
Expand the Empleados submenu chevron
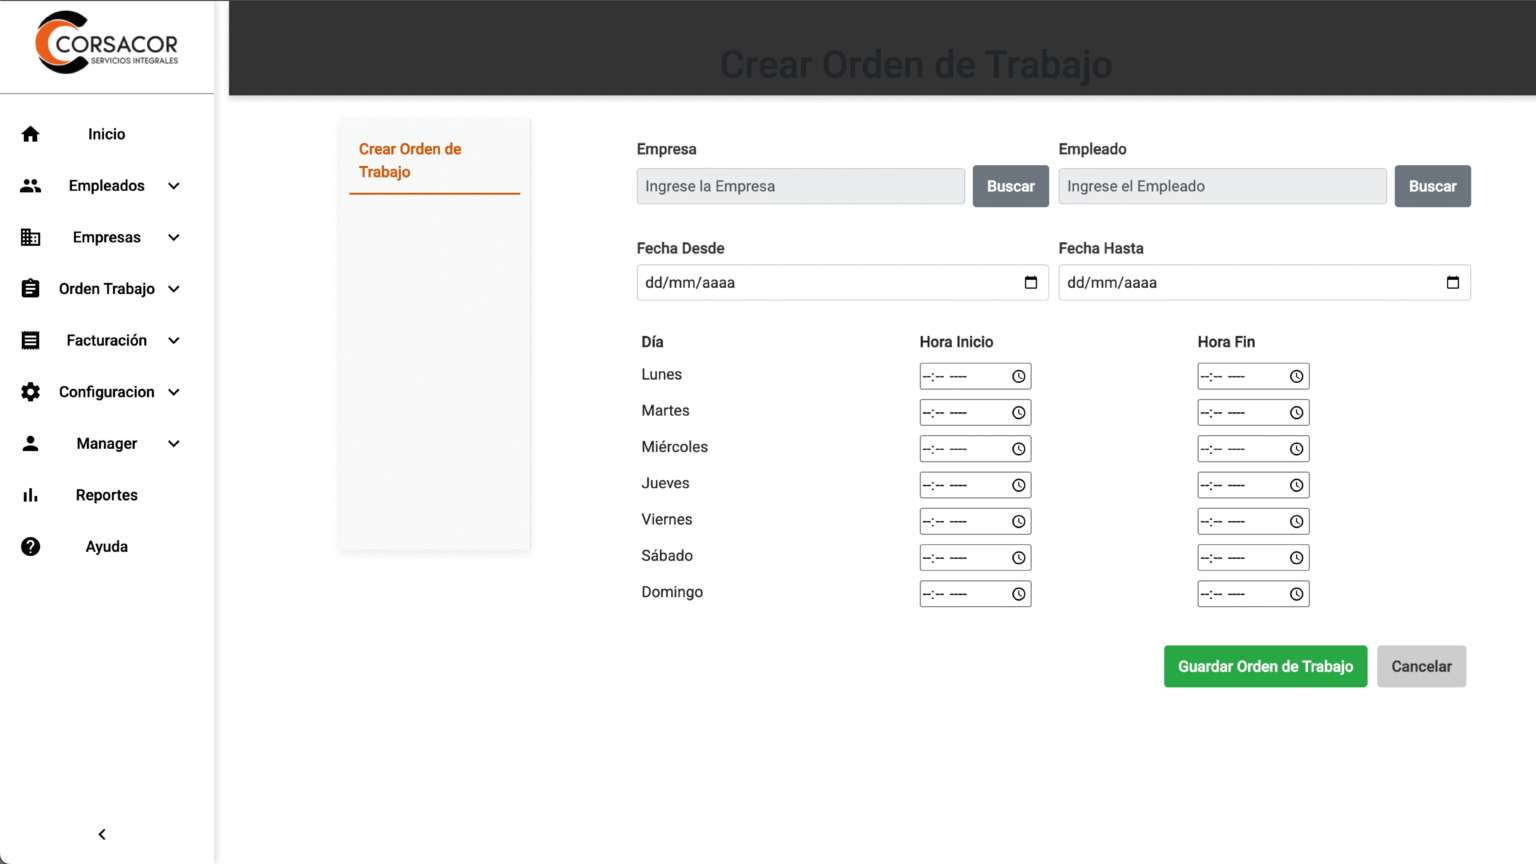(174, 186)
